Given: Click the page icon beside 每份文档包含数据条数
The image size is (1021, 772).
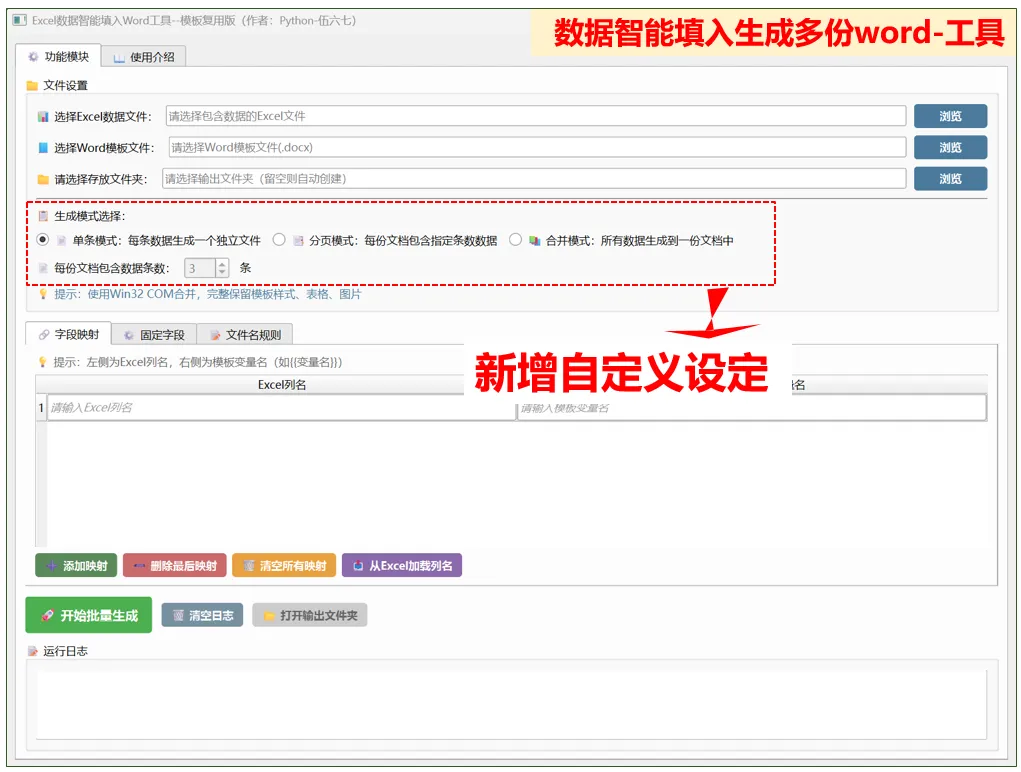Looking at the screenshot, I should [x=43, y=268].
